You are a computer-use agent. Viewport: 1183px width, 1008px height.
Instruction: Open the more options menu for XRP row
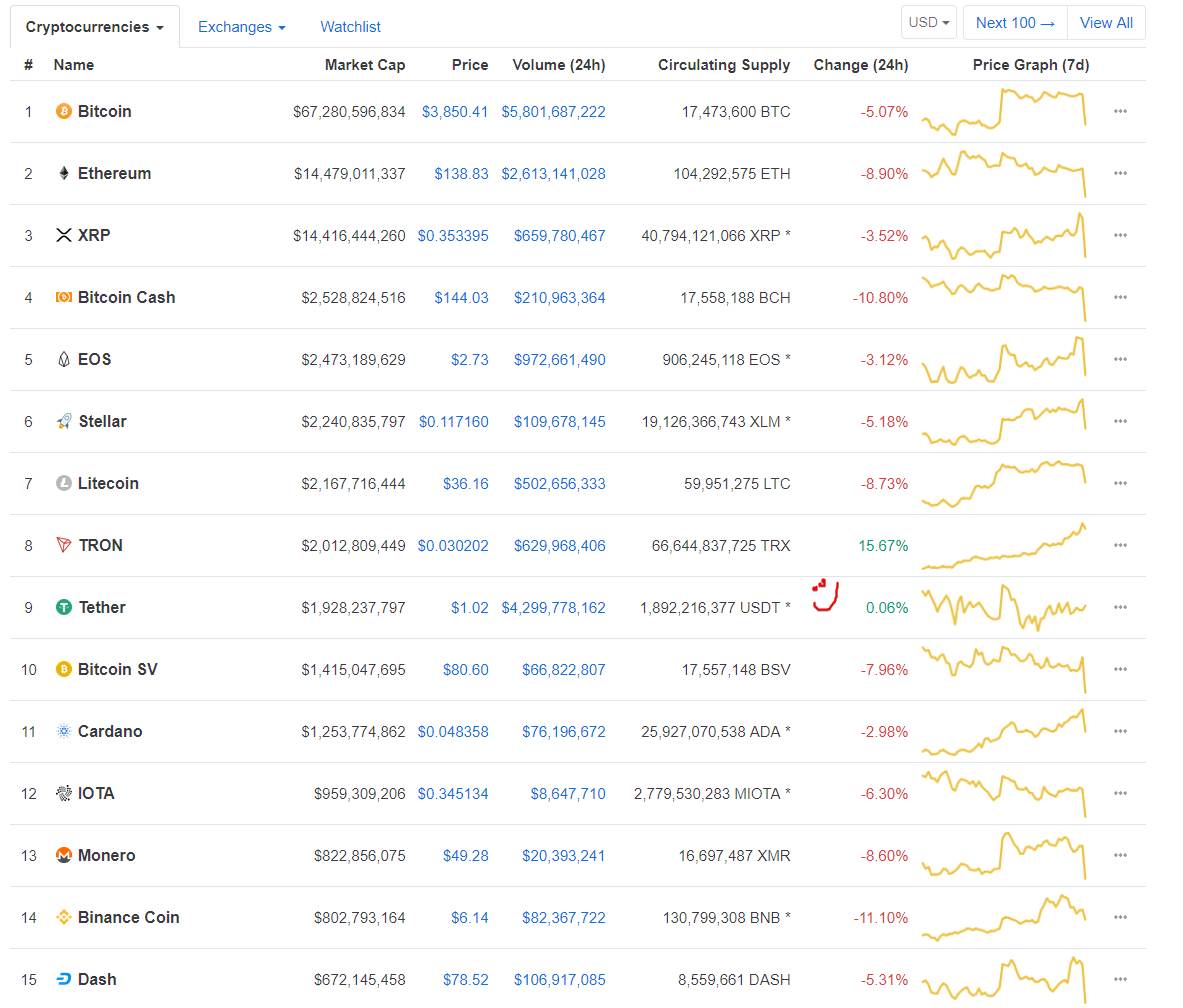tap(1120, 235)
